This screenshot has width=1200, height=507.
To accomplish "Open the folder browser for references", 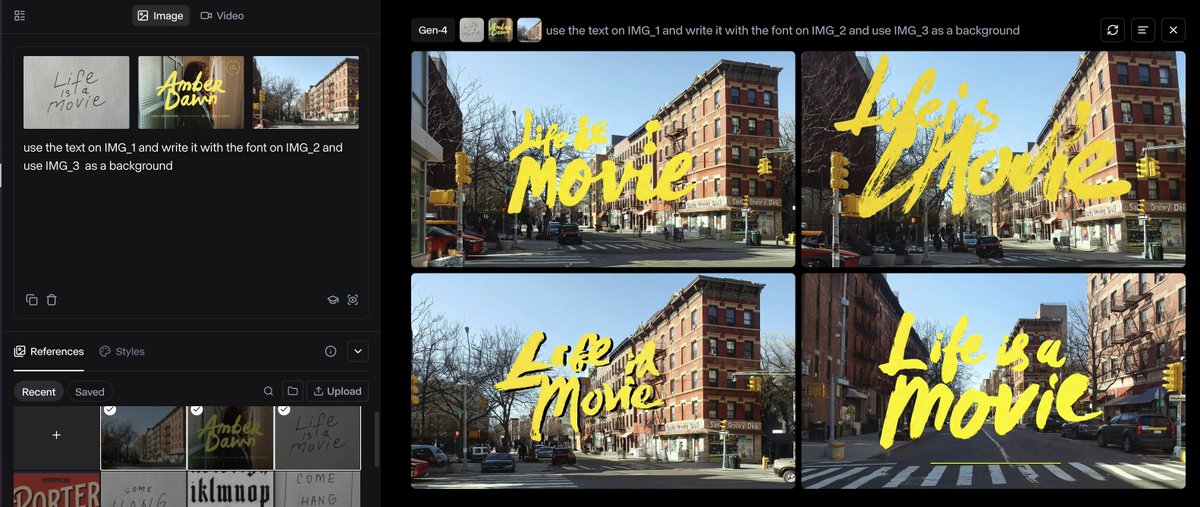I will (292, 392).
